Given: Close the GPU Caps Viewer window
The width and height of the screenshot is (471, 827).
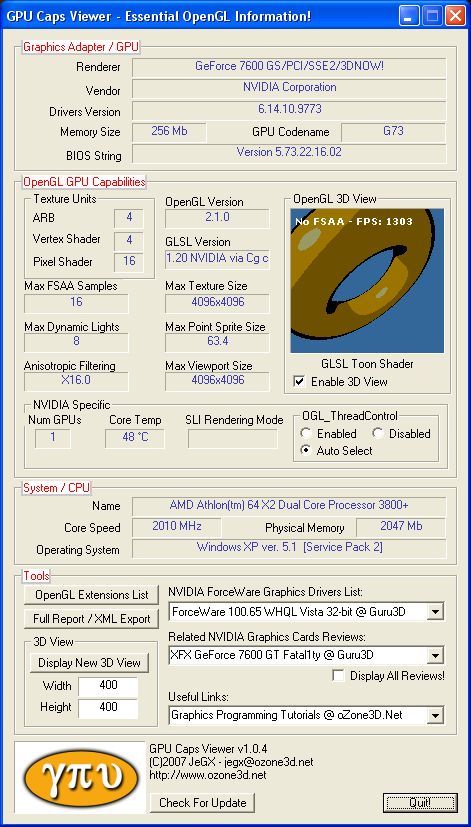Looking at the screenshot, I should [455, 15].
